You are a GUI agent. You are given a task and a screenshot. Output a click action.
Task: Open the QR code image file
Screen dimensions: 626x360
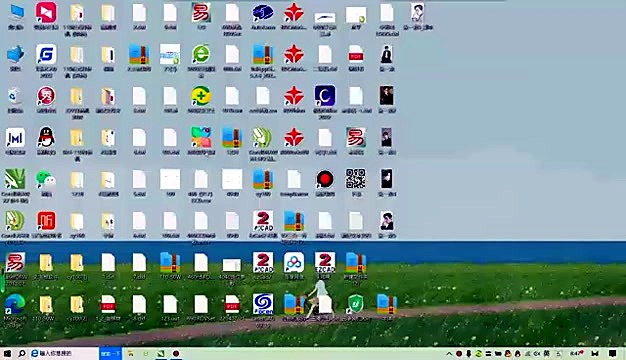(x=355, y=178)
